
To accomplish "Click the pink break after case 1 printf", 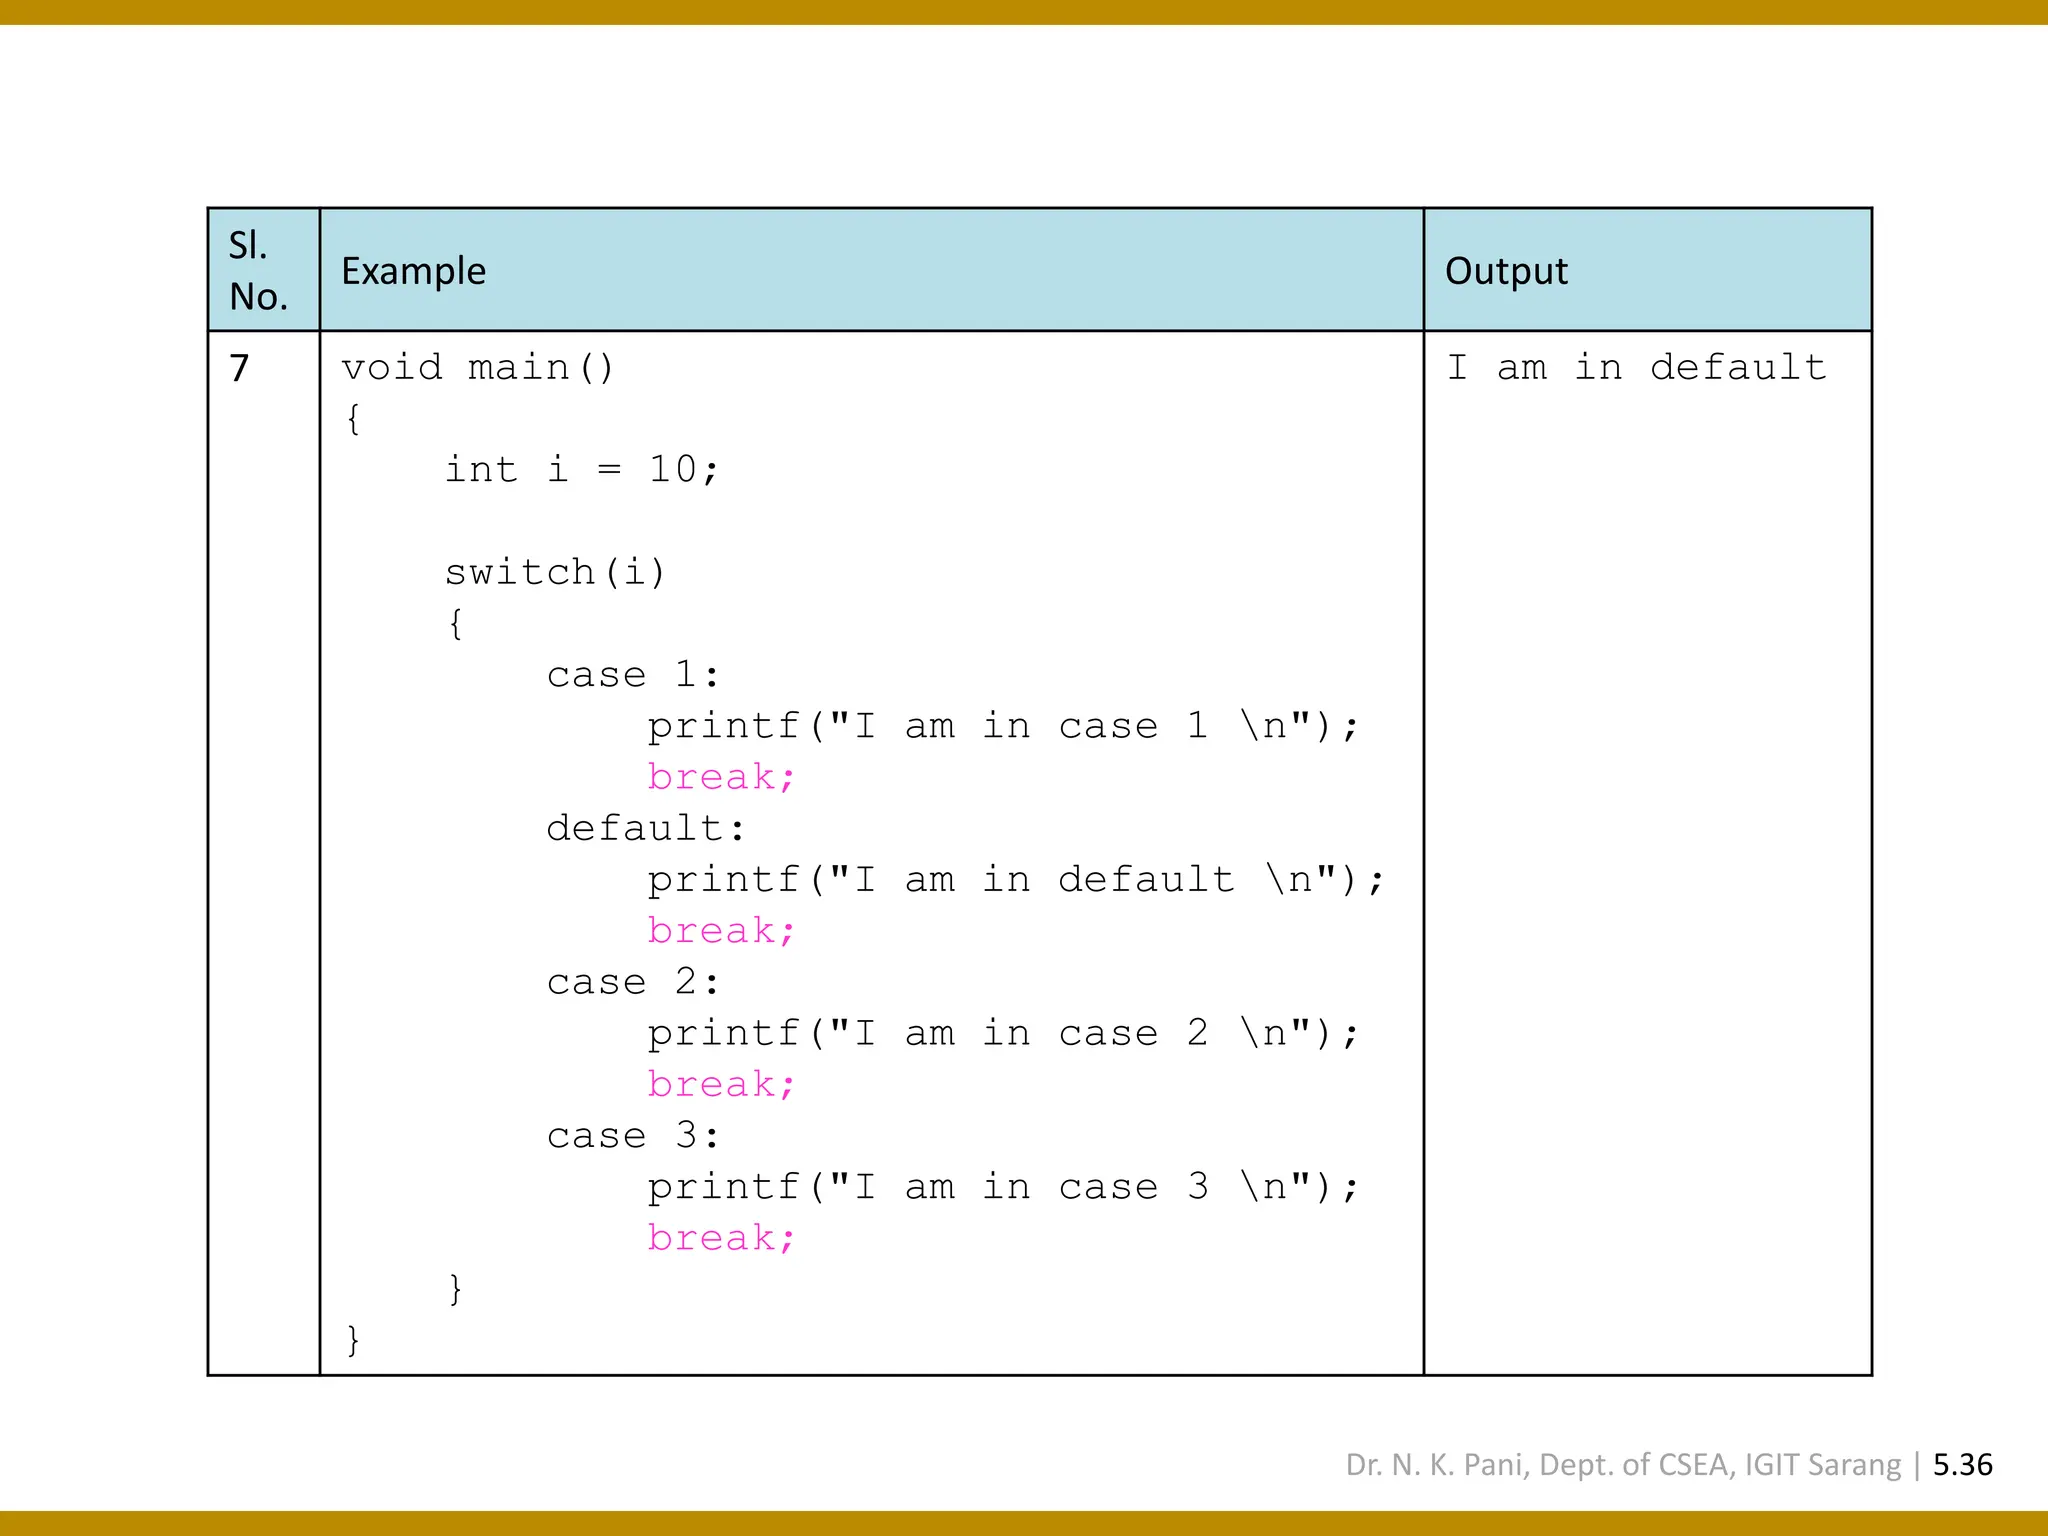I will tap(721, 777).
